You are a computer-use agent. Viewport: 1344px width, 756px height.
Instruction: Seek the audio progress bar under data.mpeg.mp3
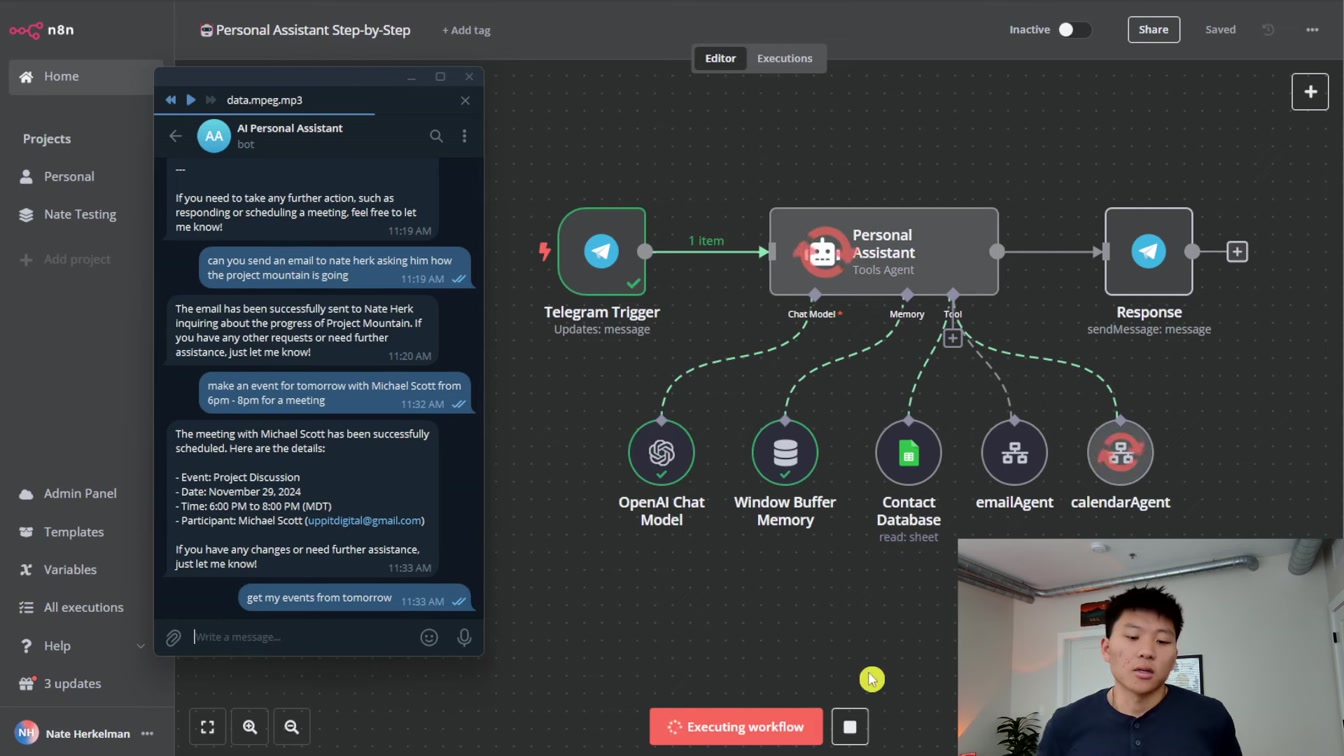[x=318, y=114]
